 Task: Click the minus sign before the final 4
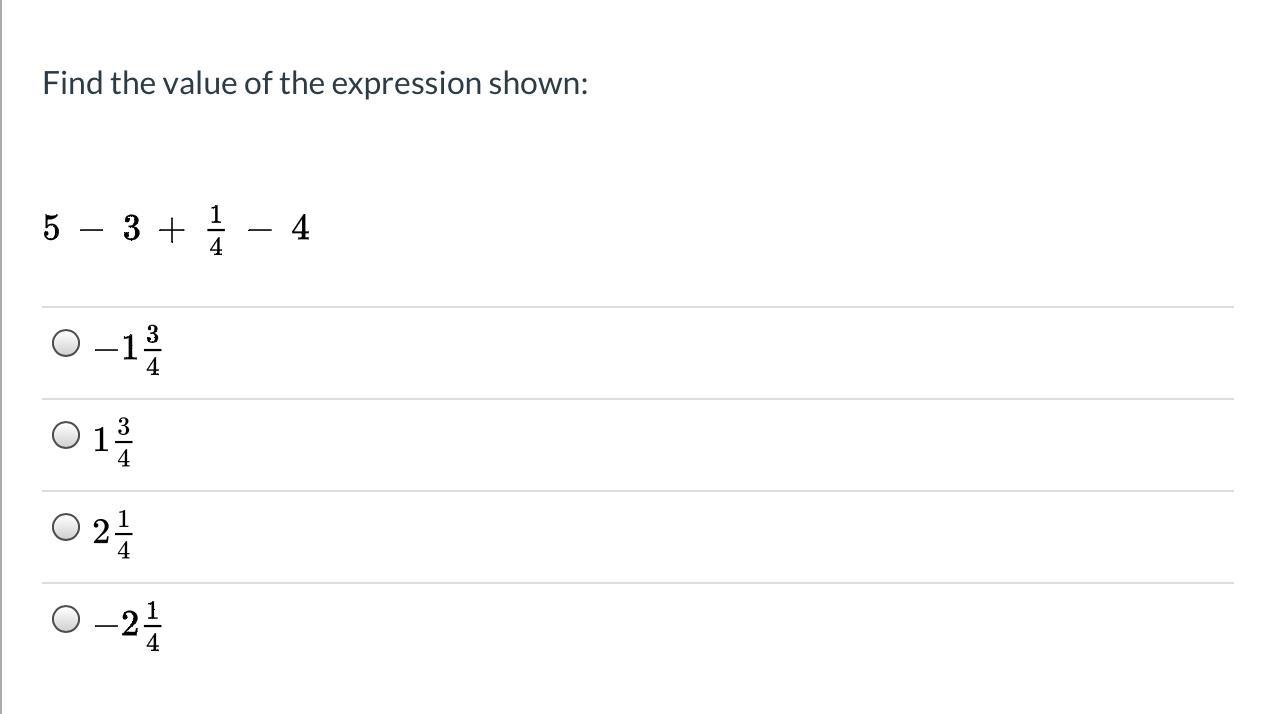259,230
